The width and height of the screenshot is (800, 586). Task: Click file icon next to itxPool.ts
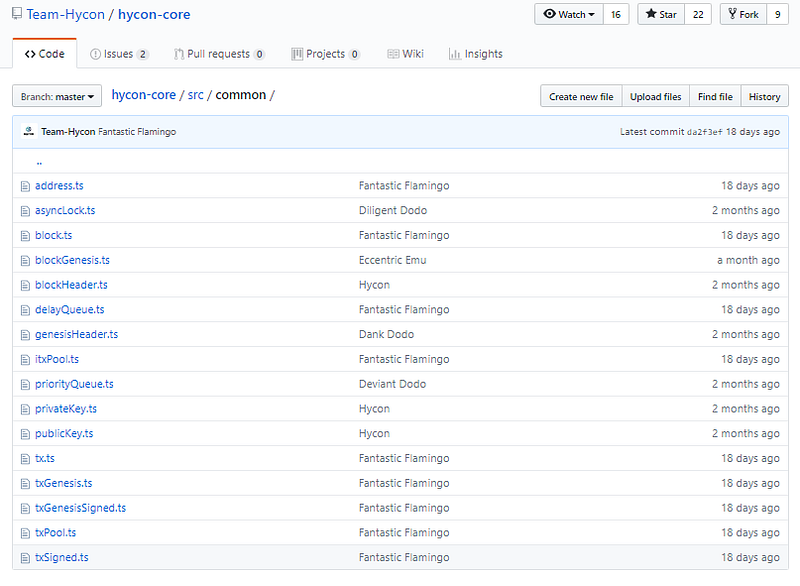[26, 360]
